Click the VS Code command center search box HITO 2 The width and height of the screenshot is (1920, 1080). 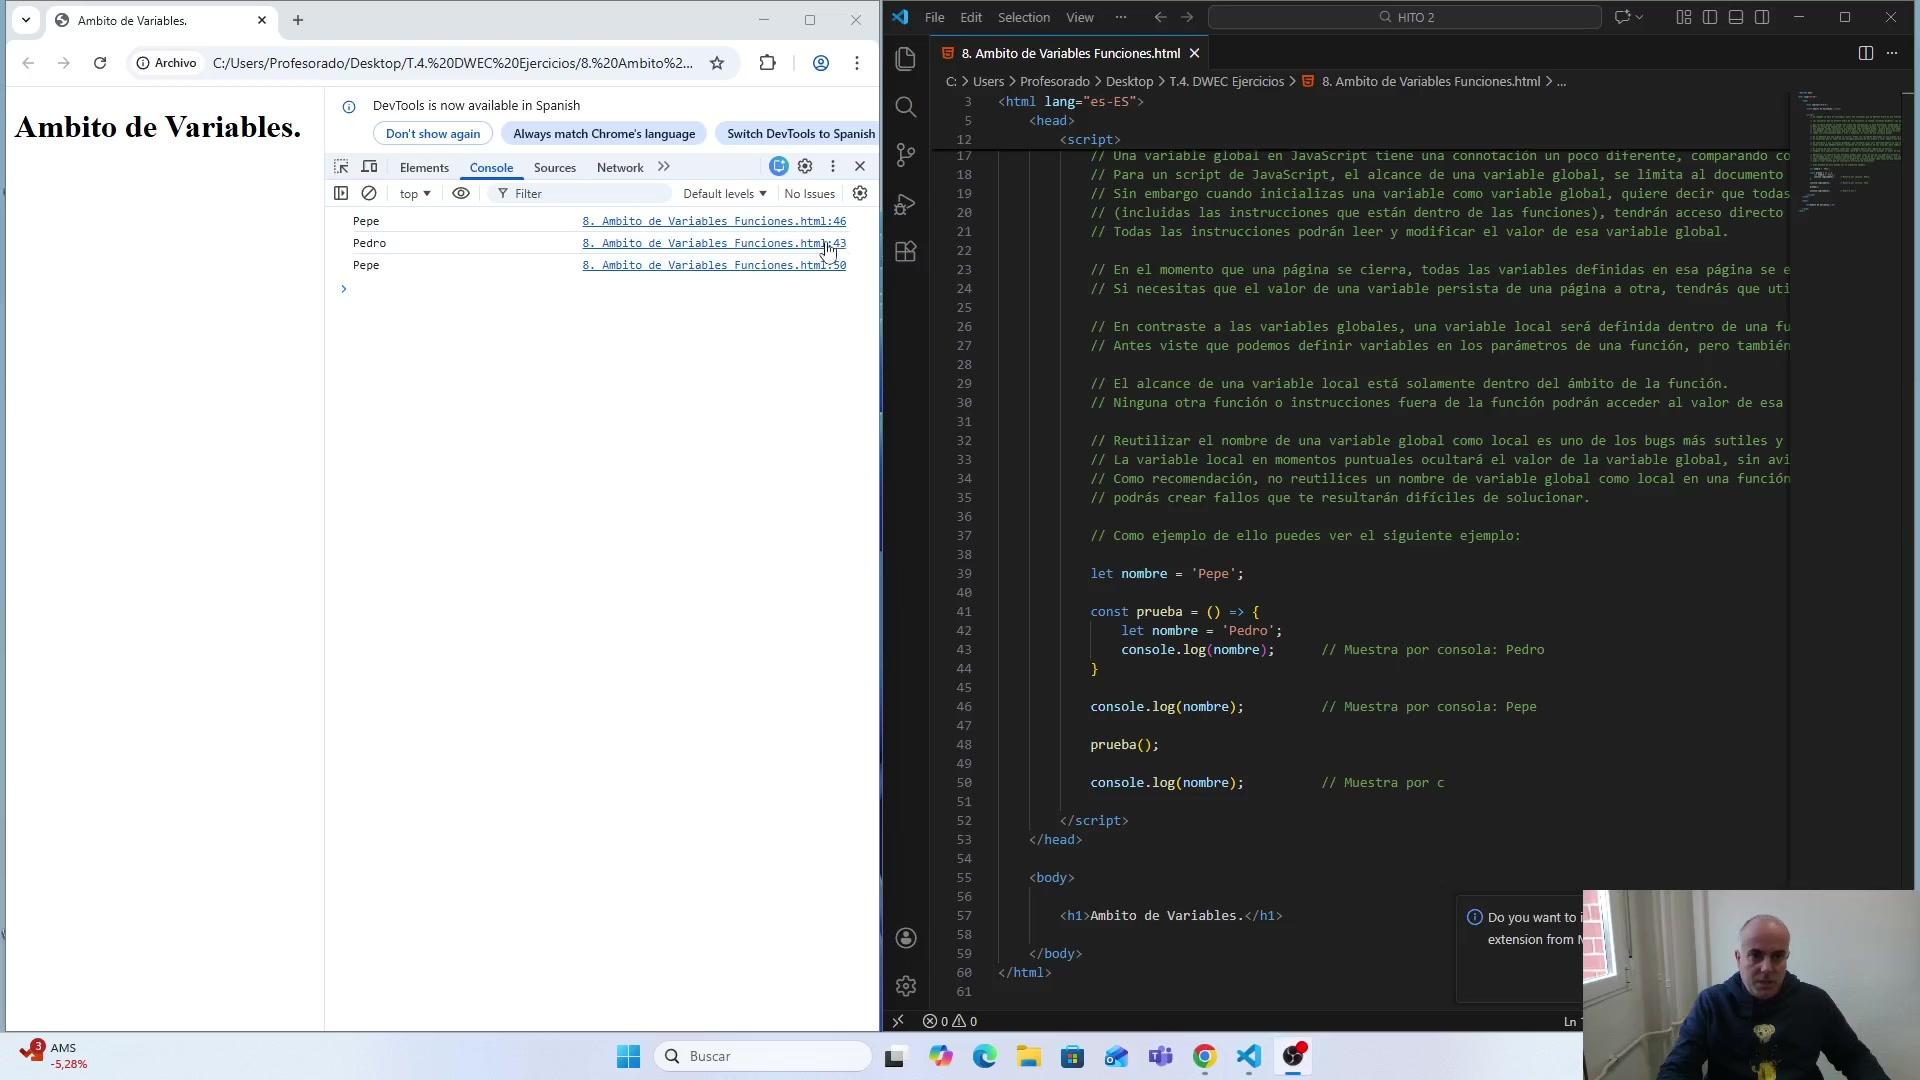(1405, 17)
